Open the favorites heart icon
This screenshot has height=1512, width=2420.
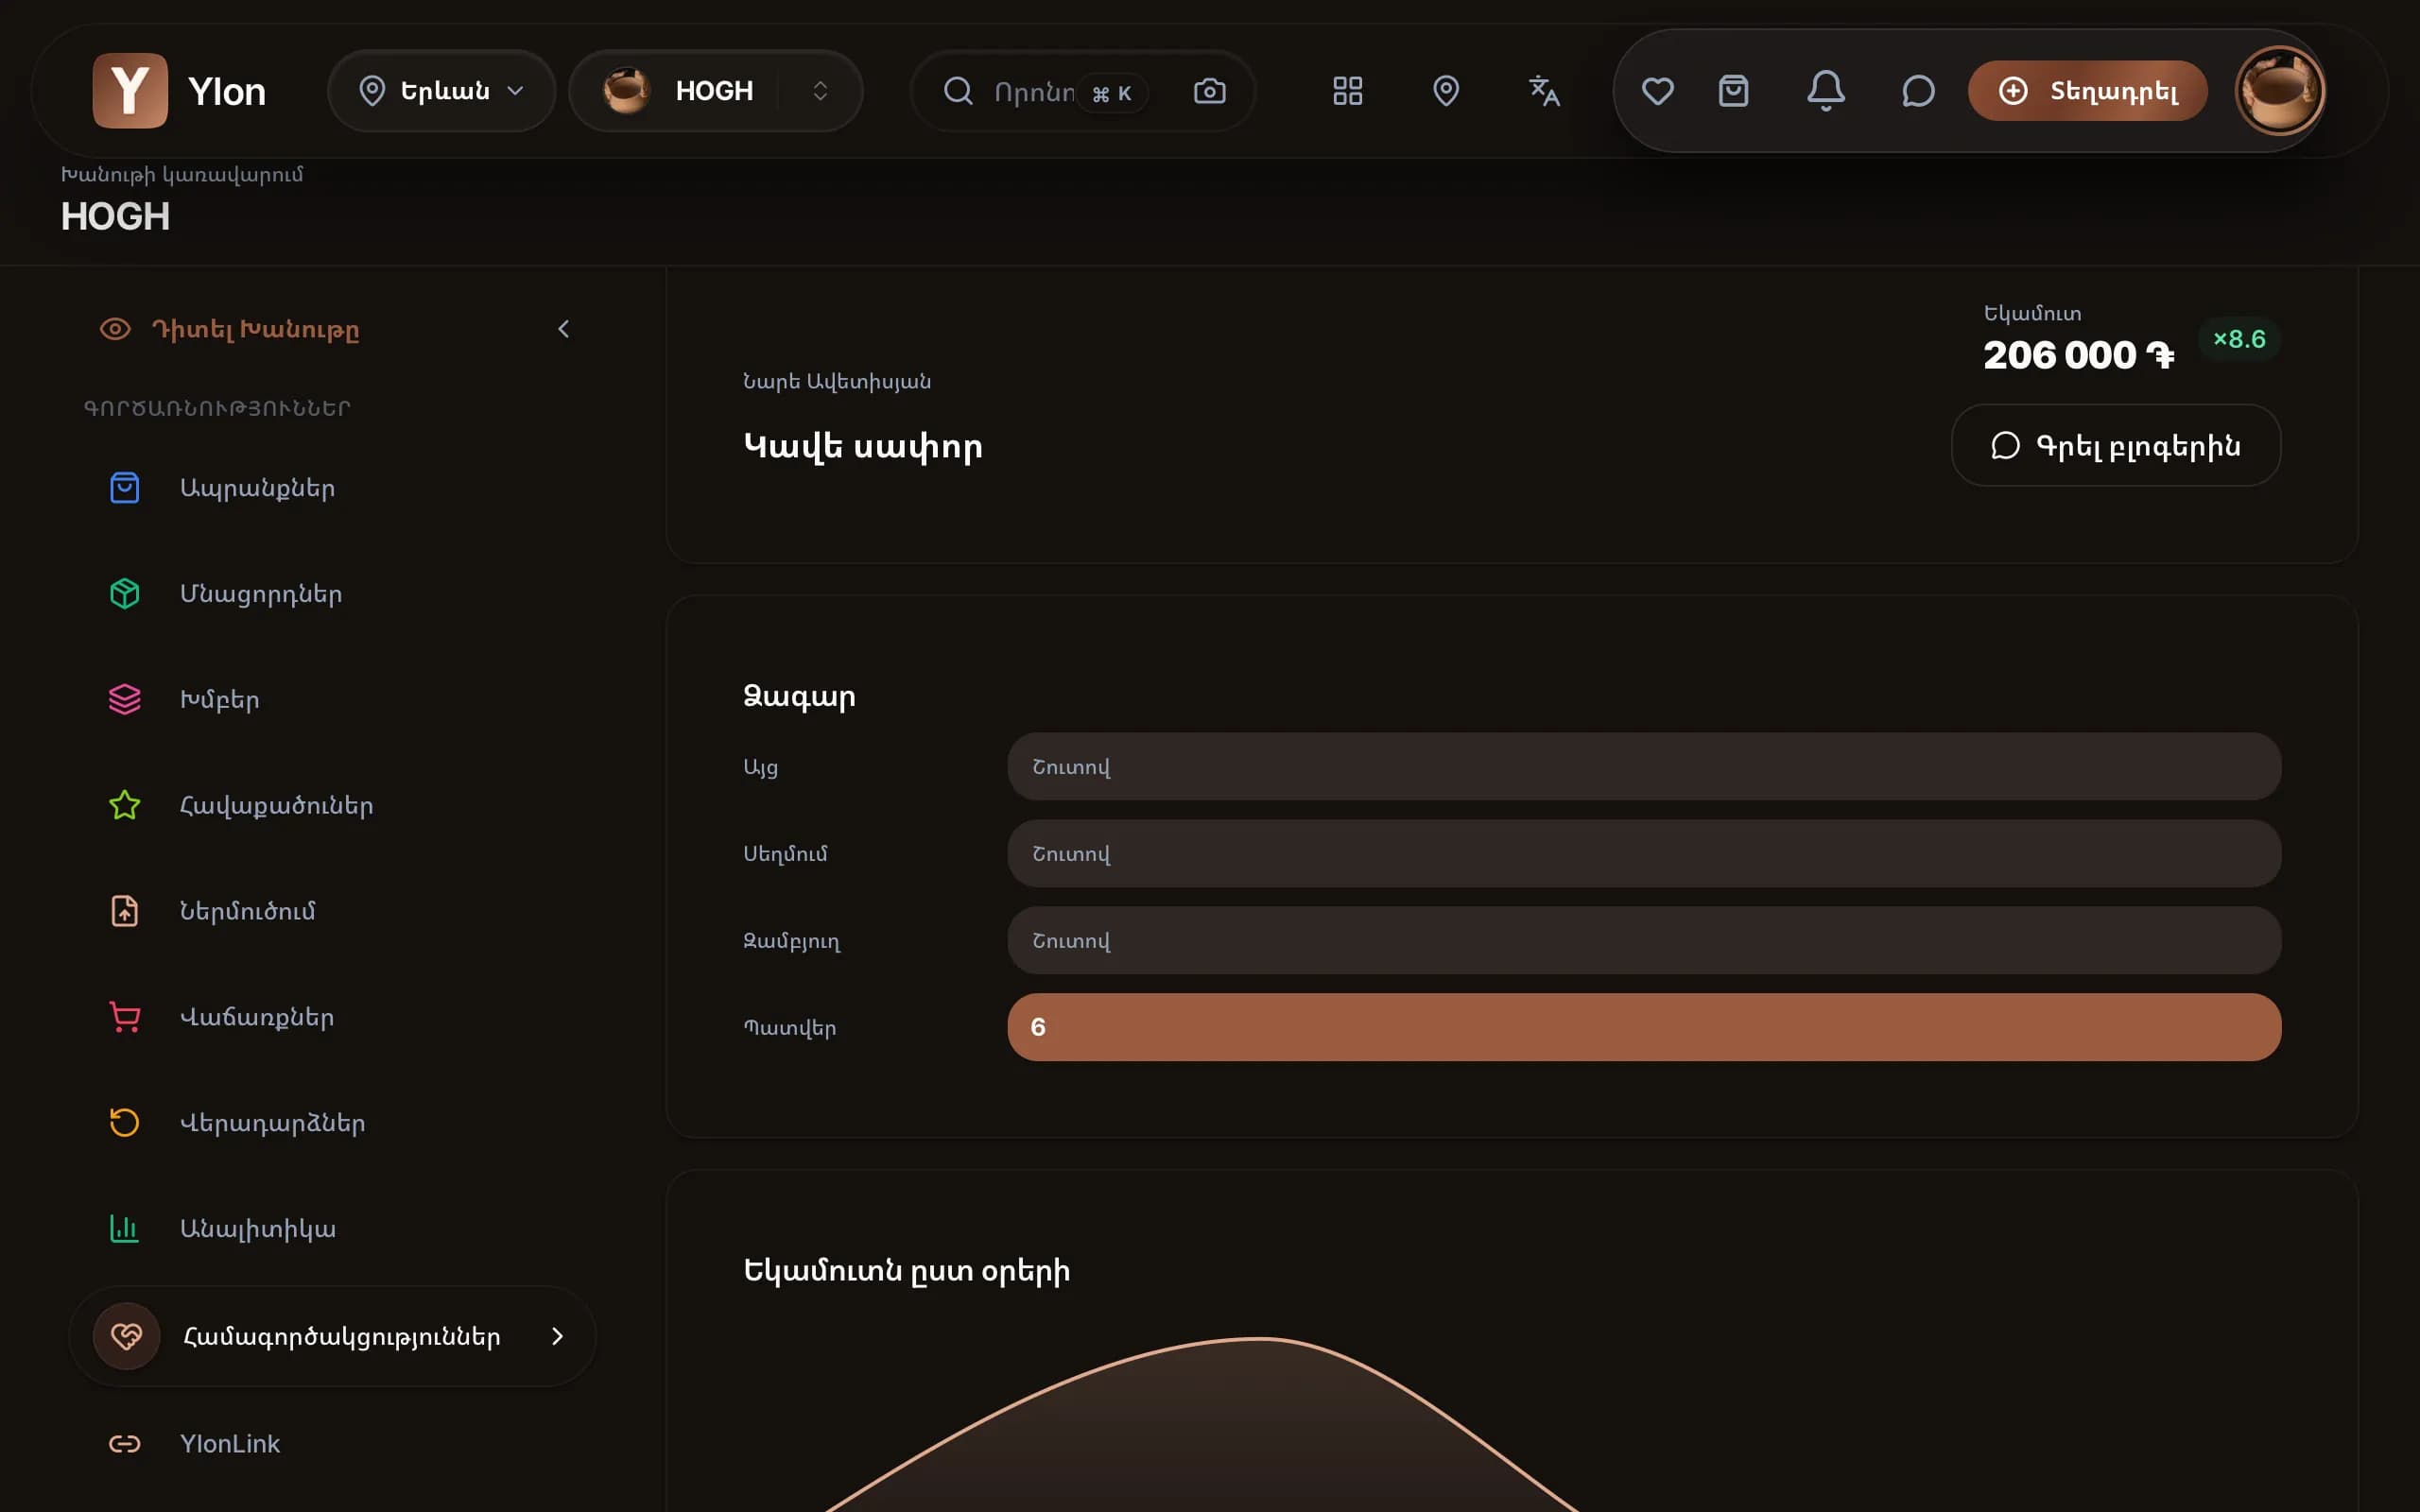pyautogui.click(x=1657, y=91)
